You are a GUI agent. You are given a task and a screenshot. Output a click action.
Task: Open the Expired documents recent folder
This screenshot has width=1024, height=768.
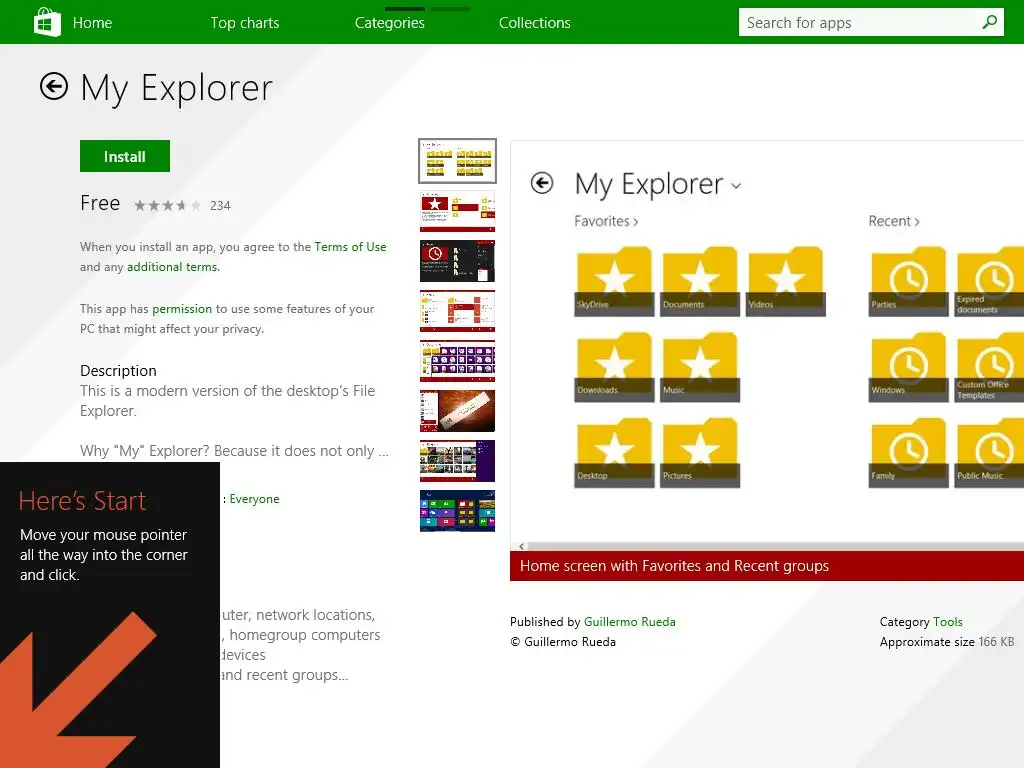pos(990,281)
